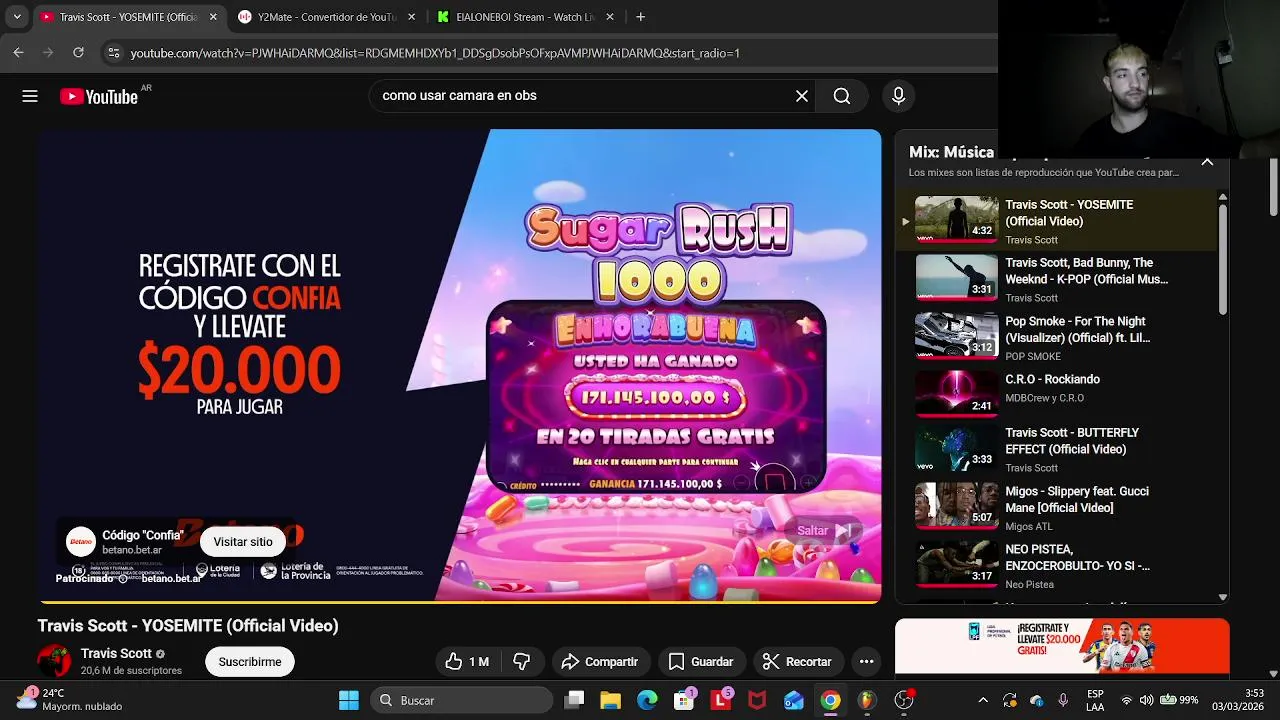Clear the search box with the X
Screen dimensions: 1280x720
pyautogui.click(x=801, y=96)
